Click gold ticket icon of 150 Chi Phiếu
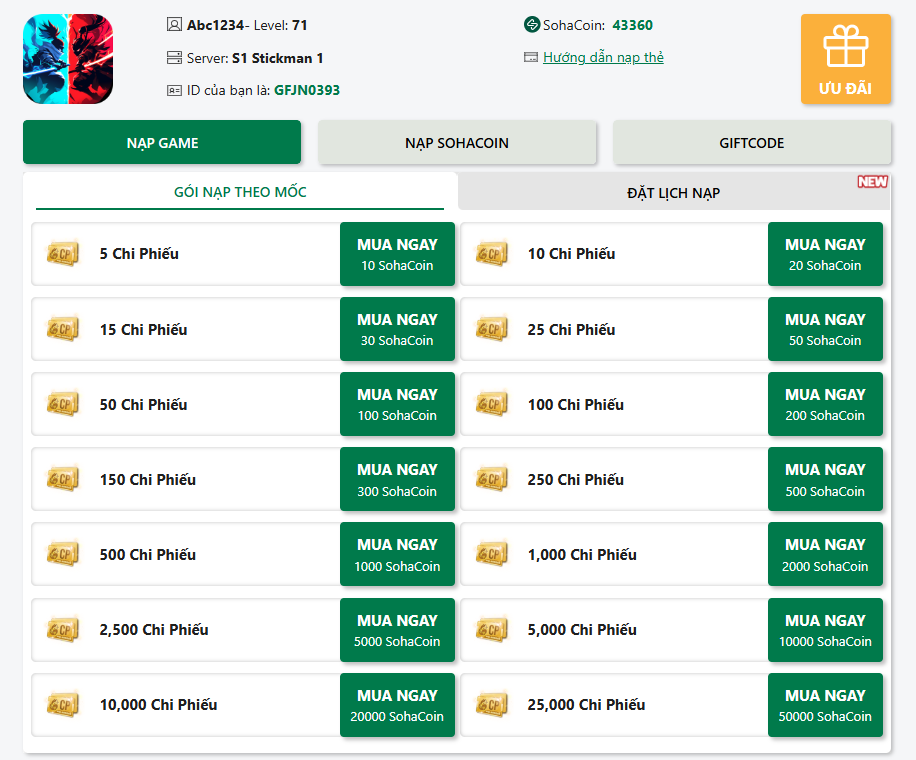This screenshot has width=916, height=760. [x=63, y=479]
